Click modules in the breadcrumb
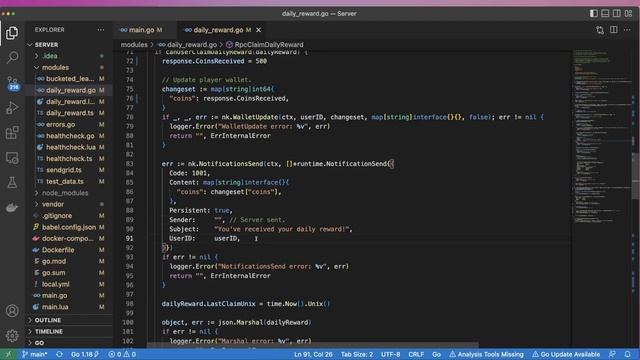640x360 pixels. (x=134, y=44)
